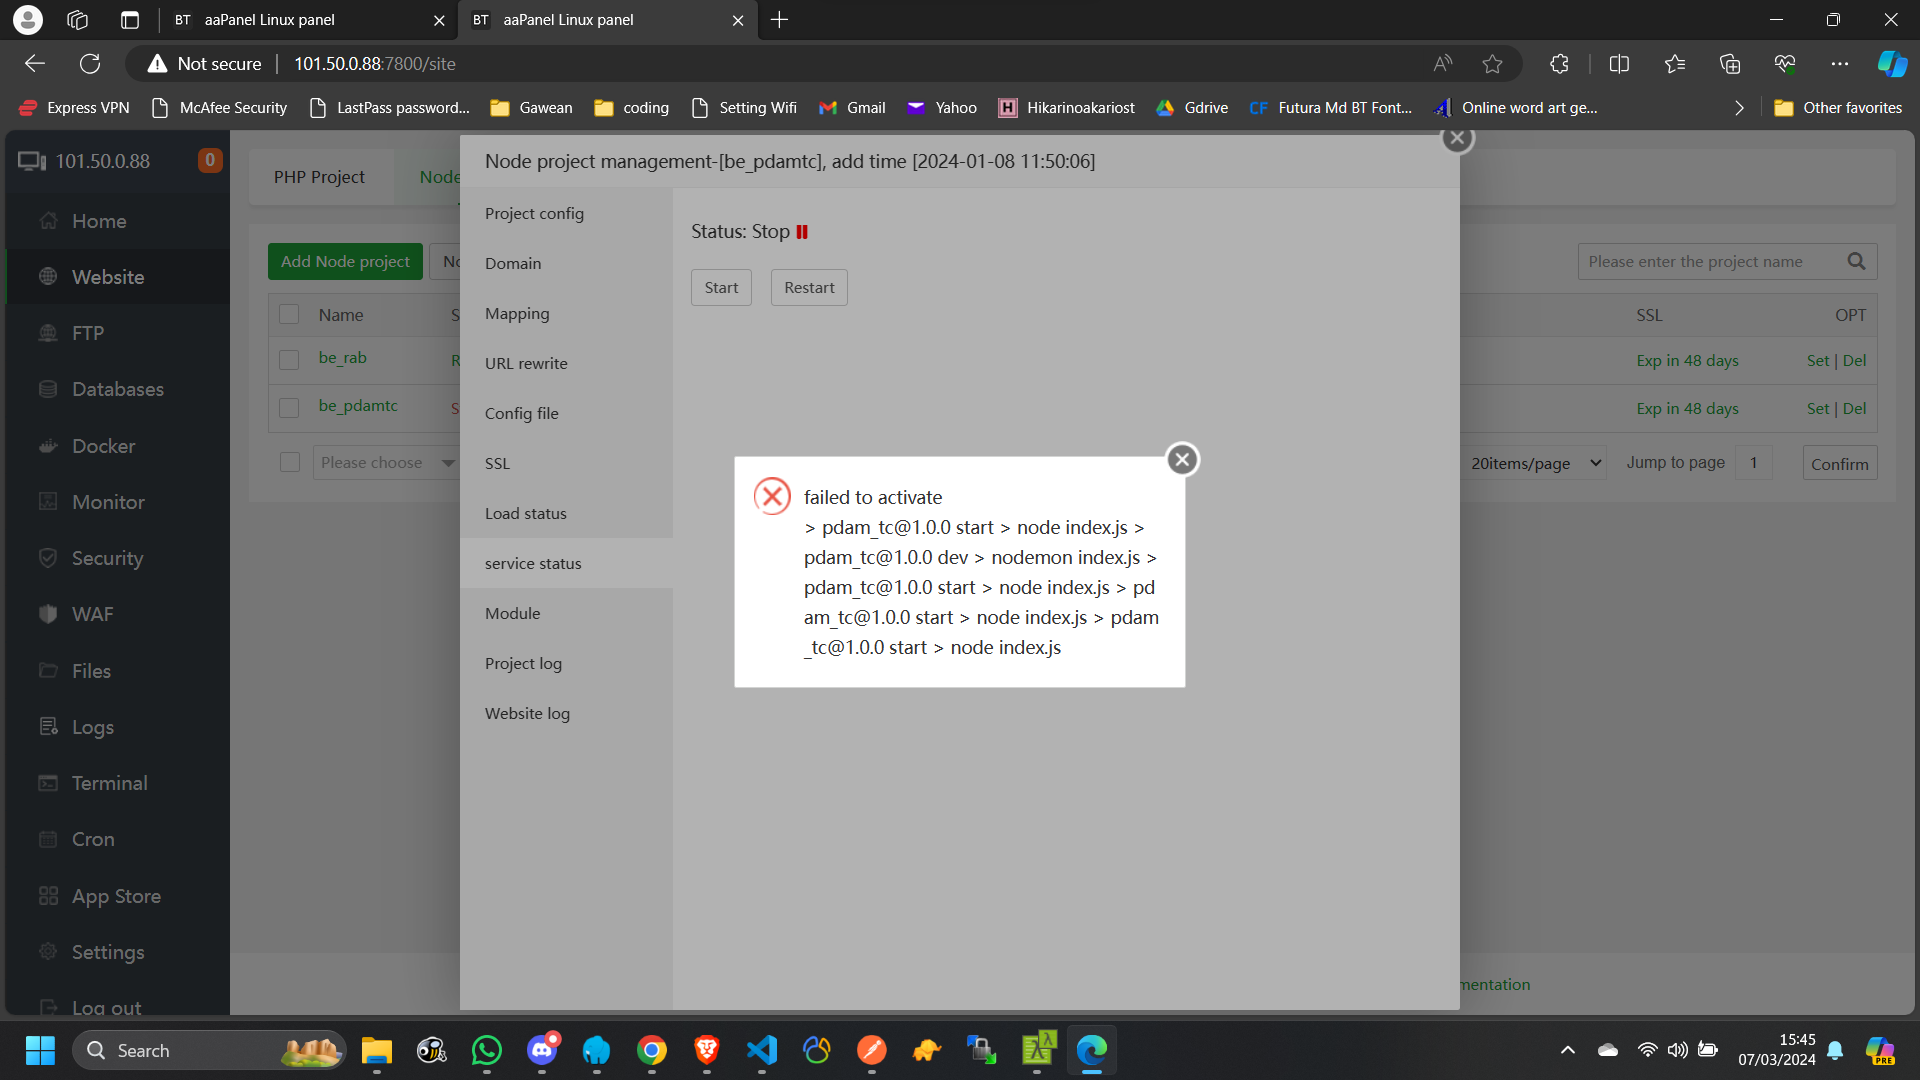Click the search magnifier next to project name field
Viewport: 1920px width, 1080px height.
(x=1856, y=261)
